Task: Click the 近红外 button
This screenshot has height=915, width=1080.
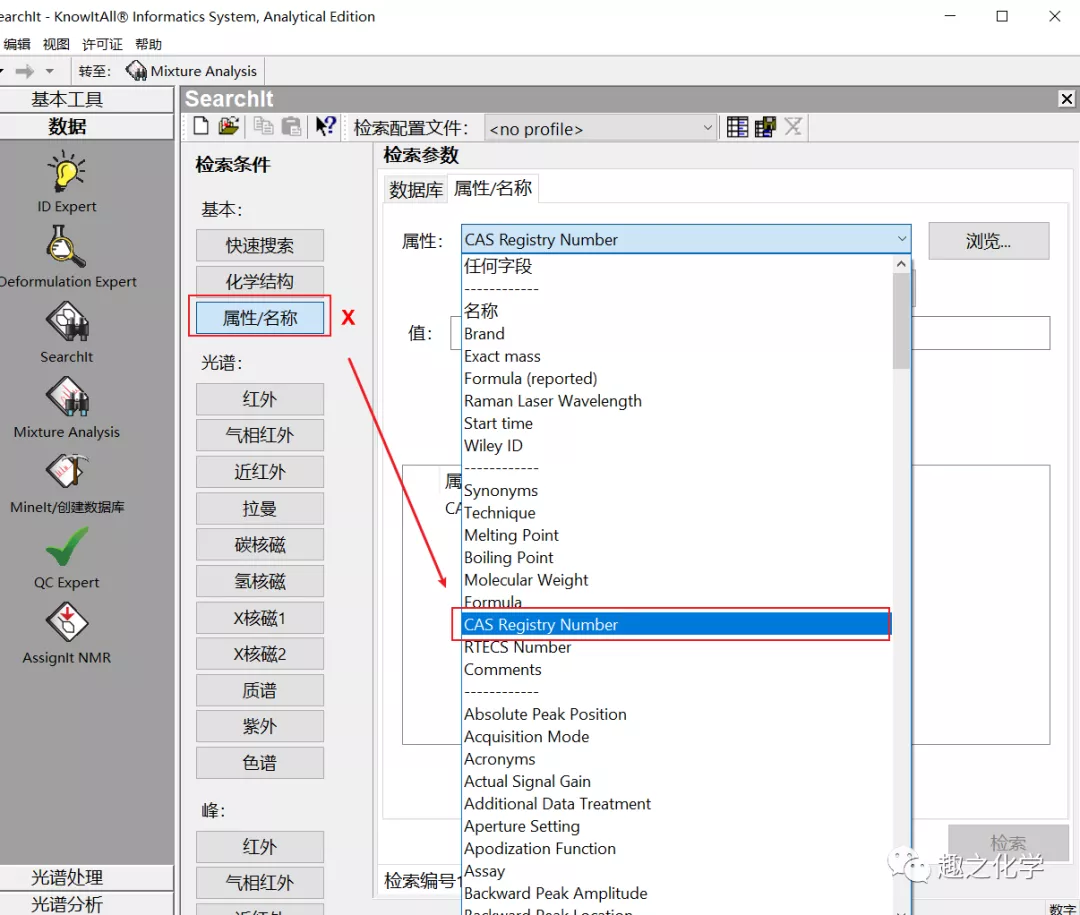Action: point(260,472)
